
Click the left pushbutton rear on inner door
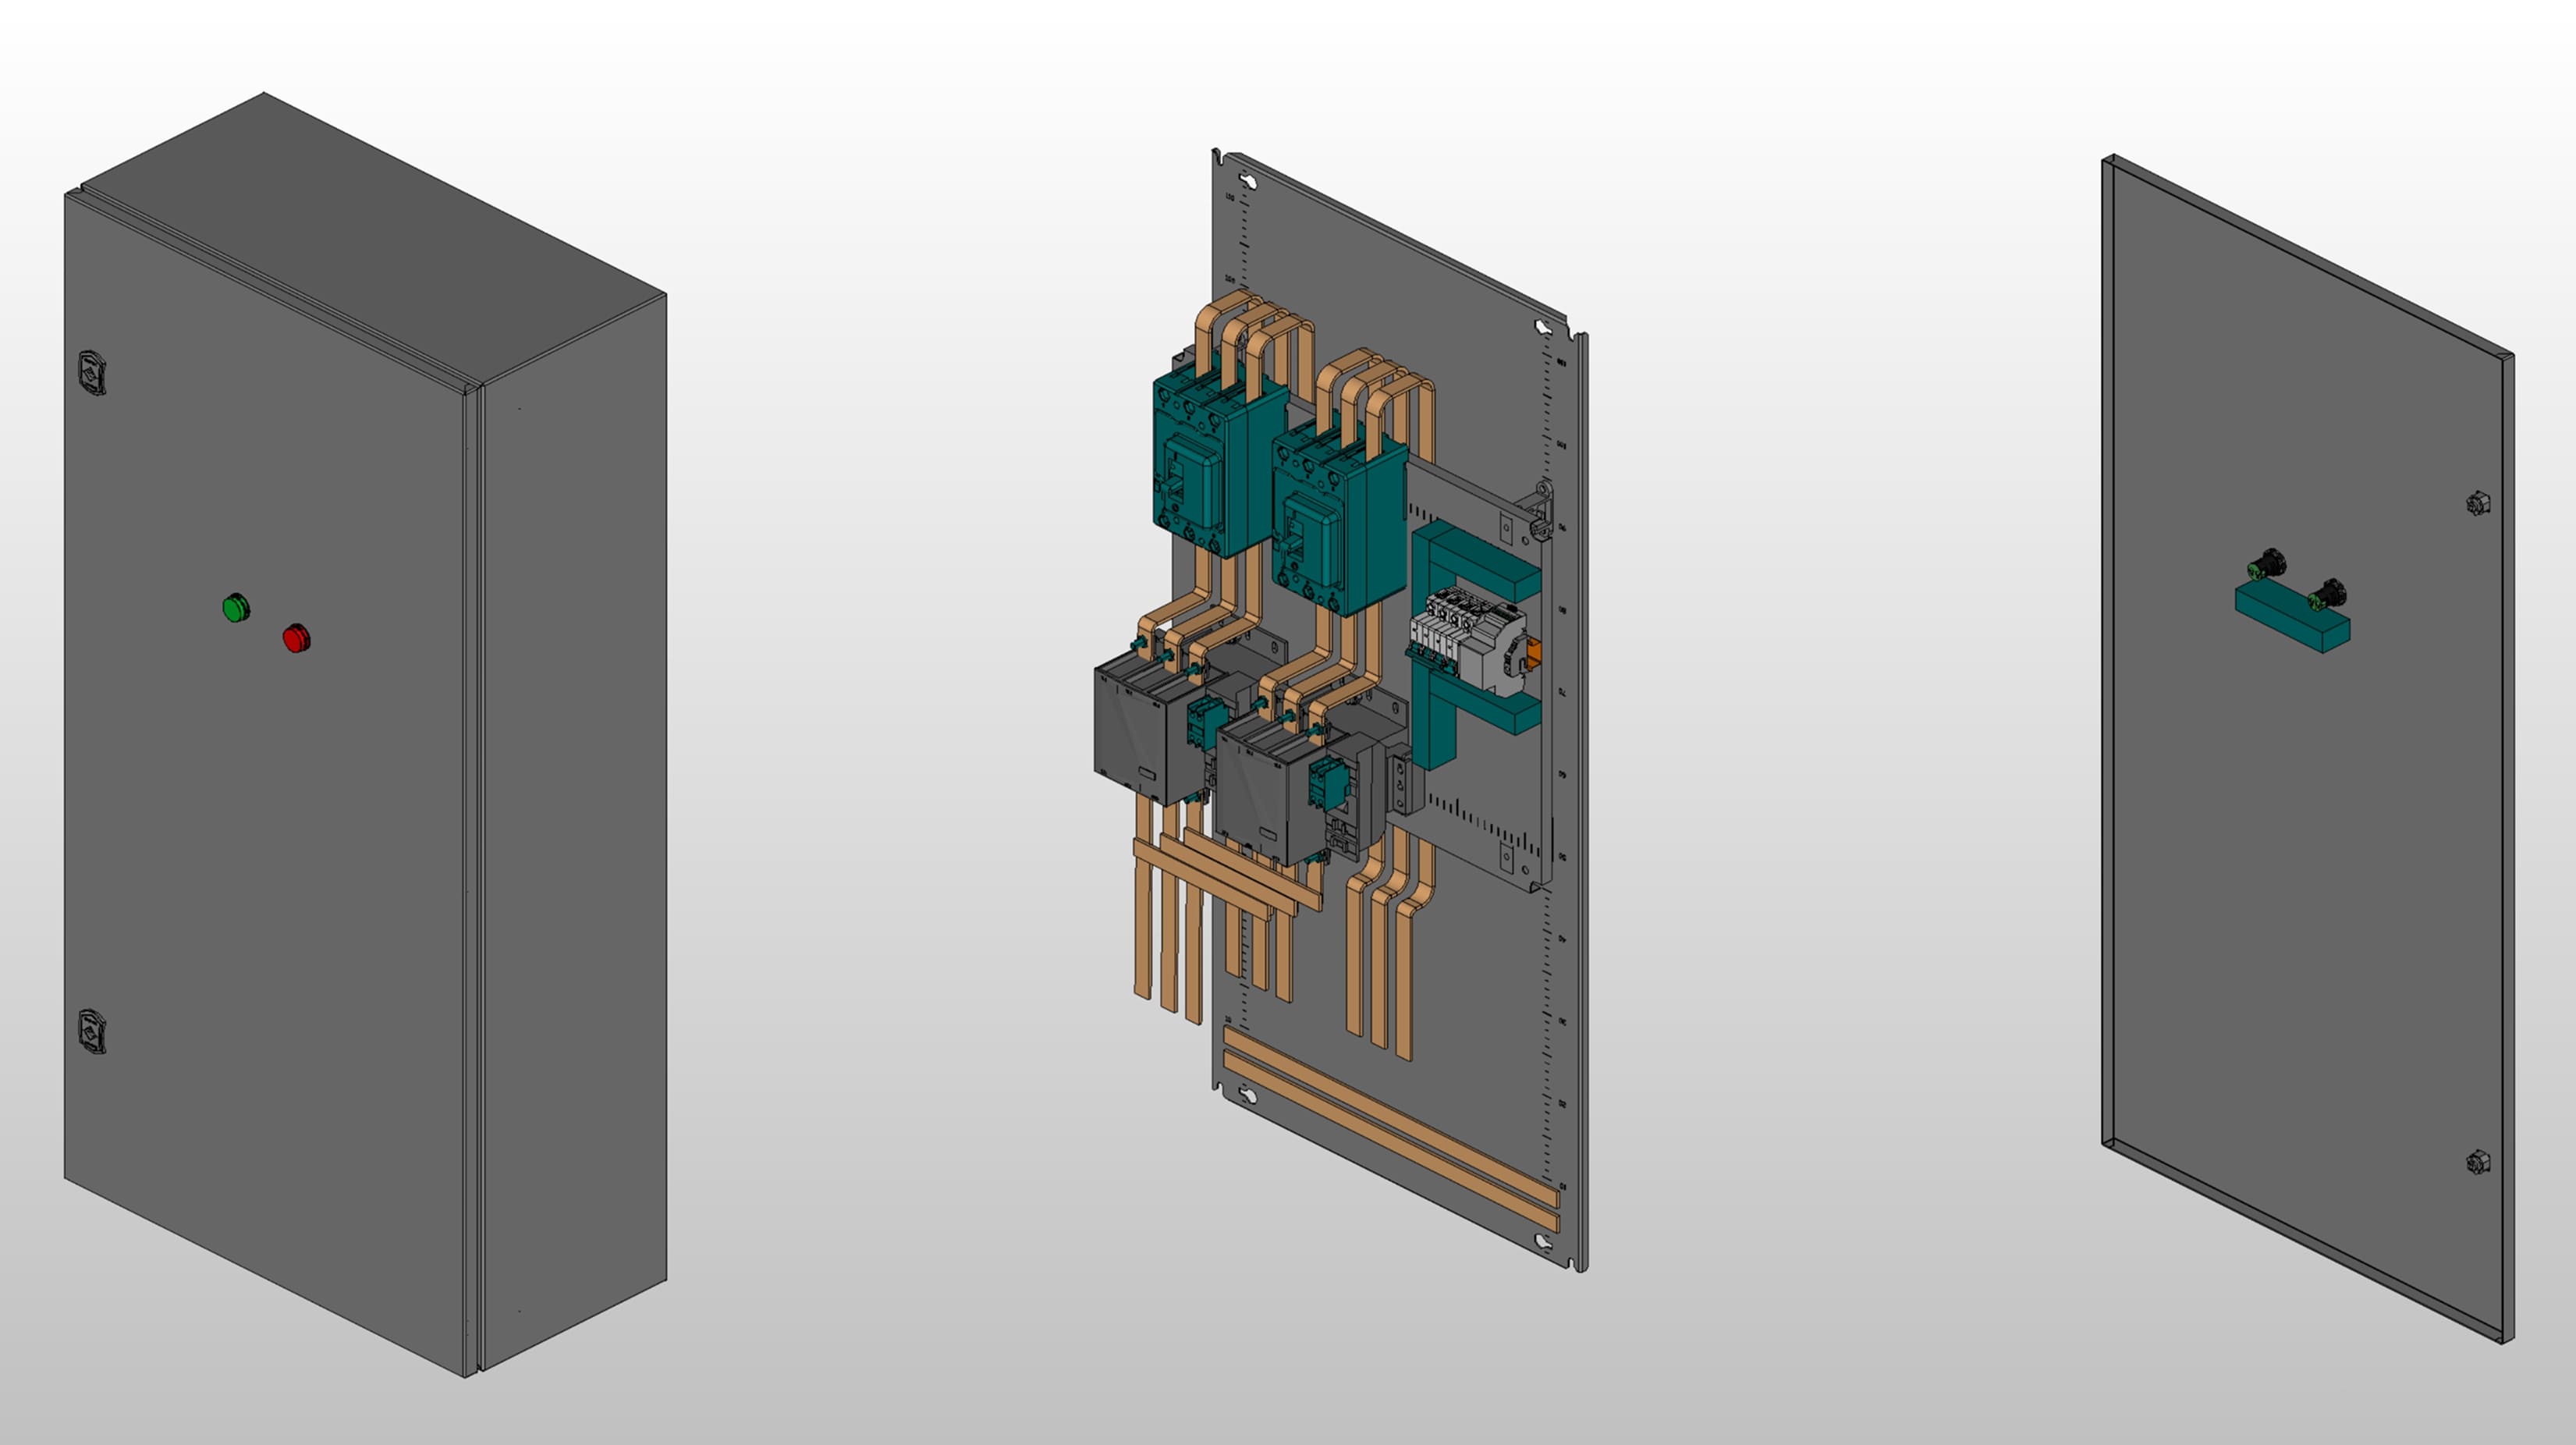point(2266,565)
